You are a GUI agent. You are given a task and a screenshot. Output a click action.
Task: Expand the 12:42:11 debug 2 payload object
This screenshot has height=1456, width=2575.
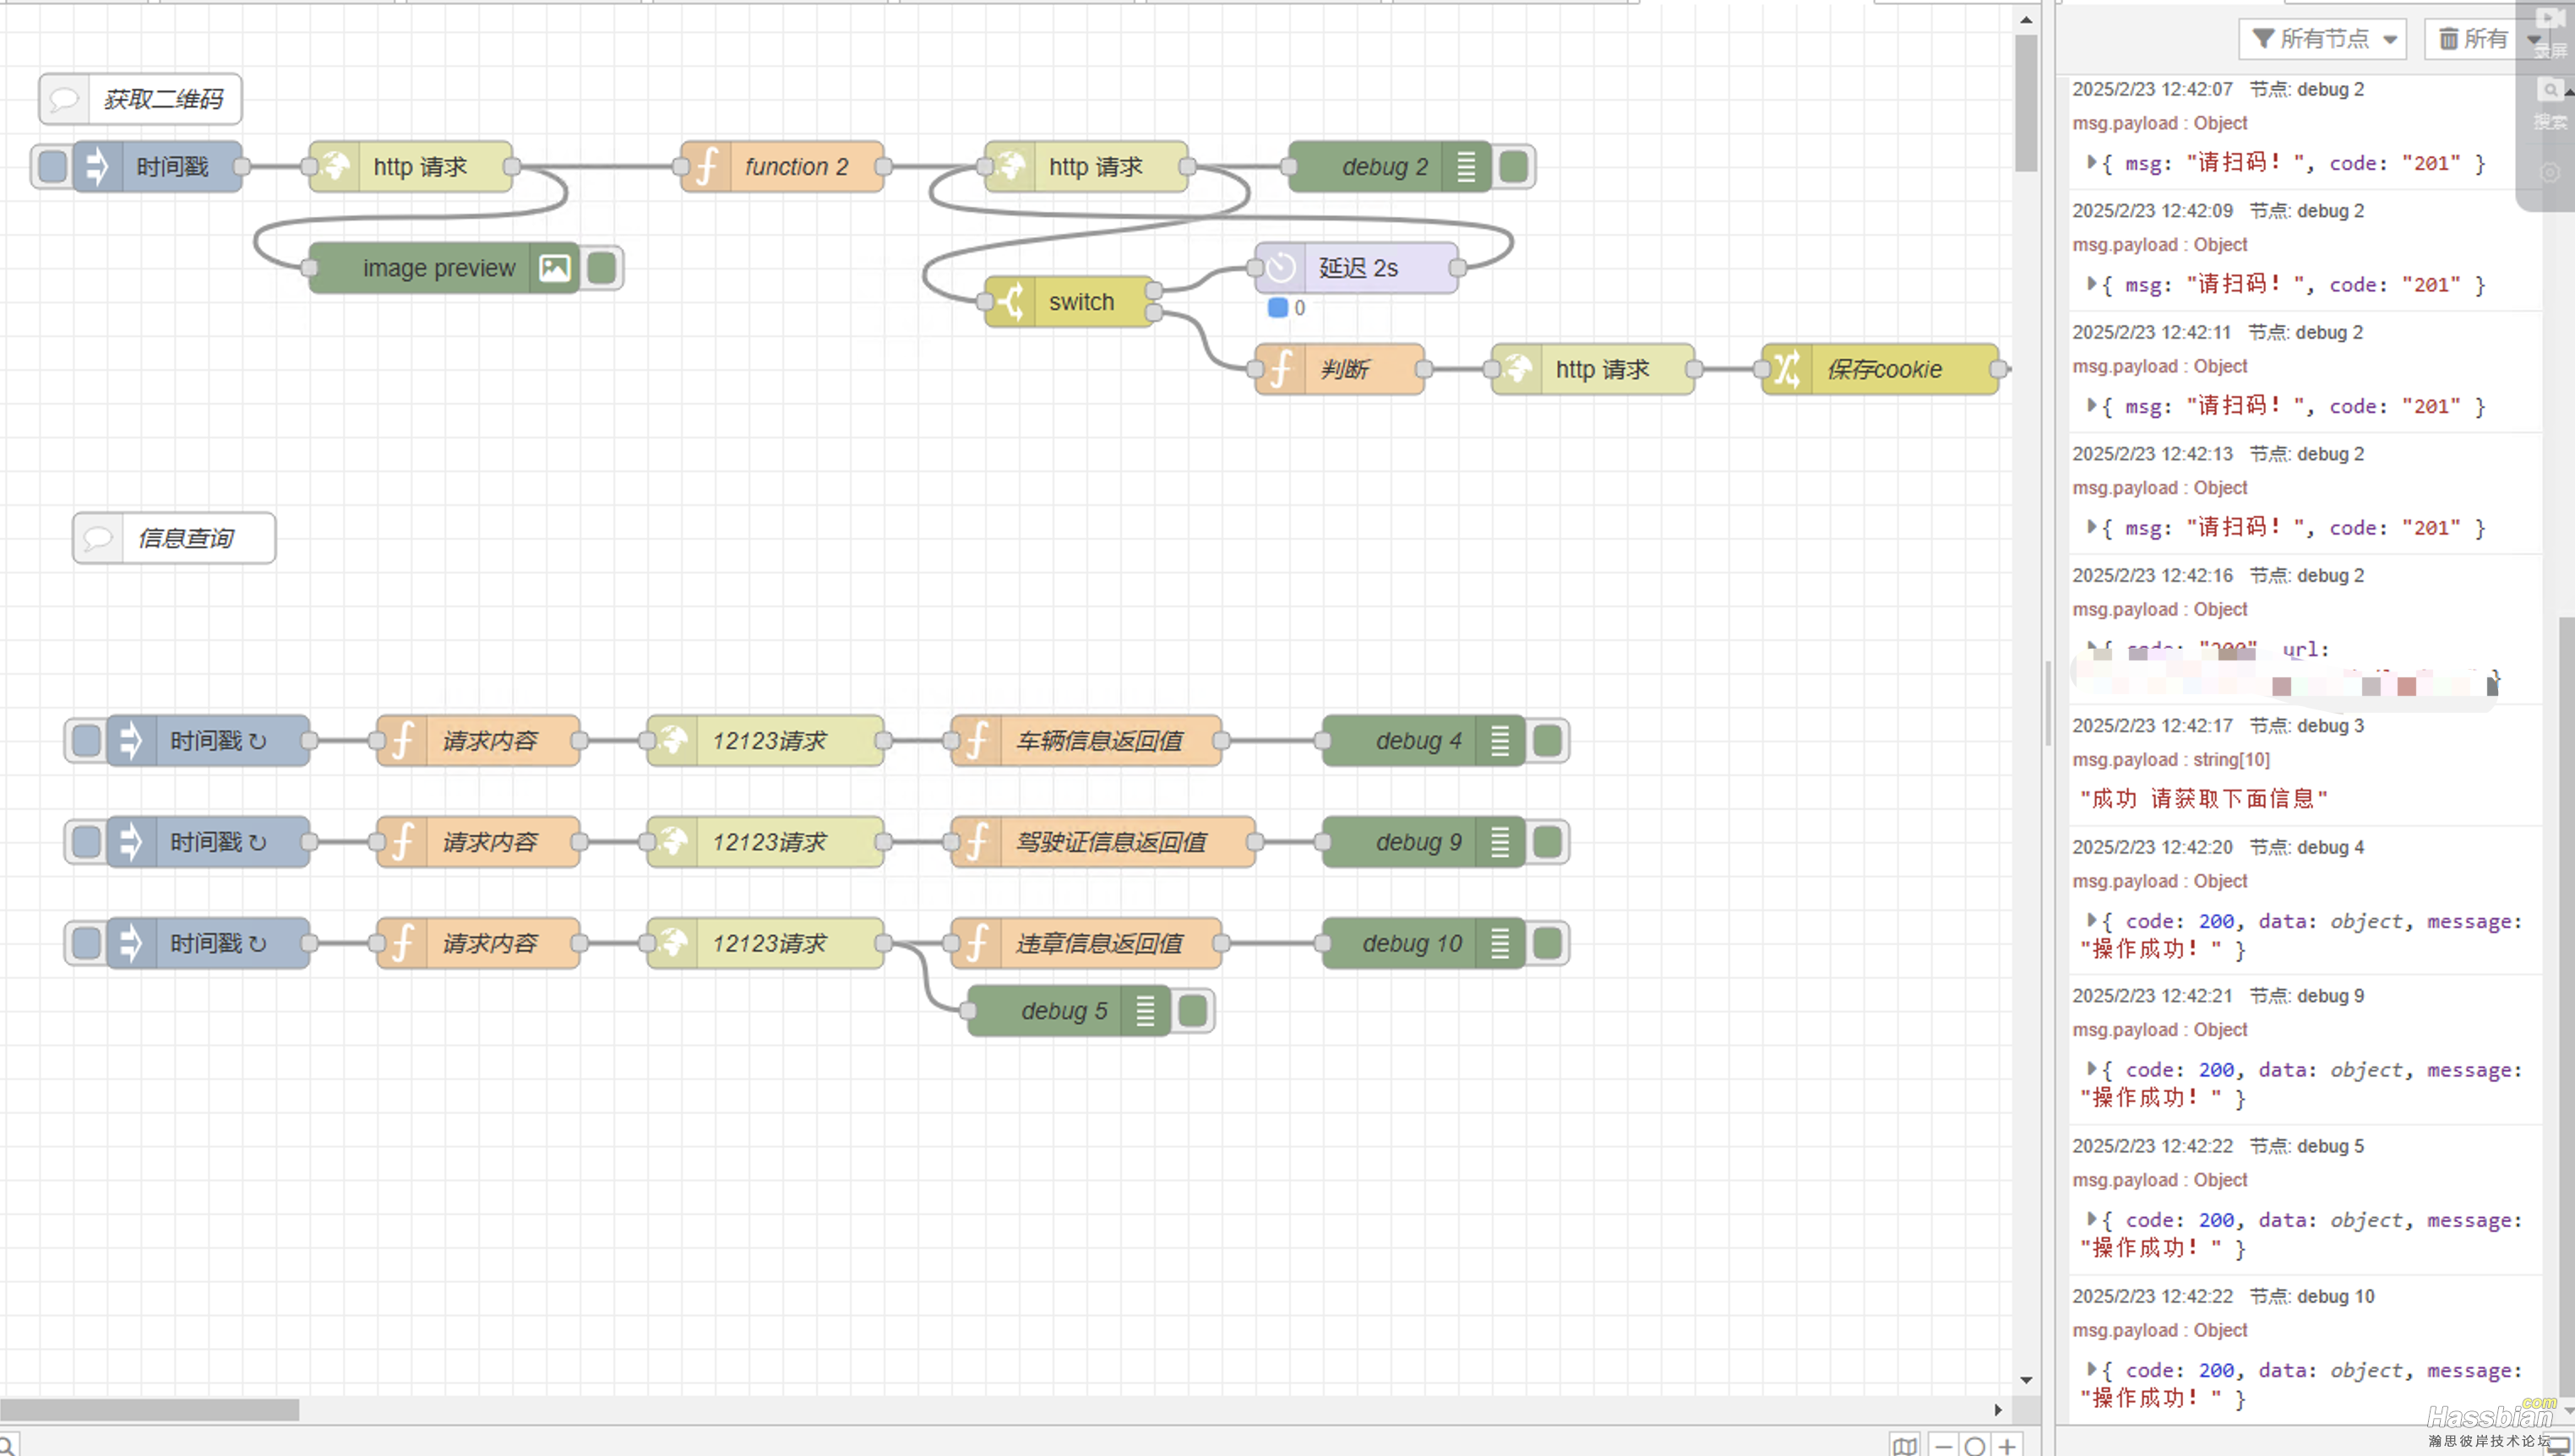click(2091, 405)
